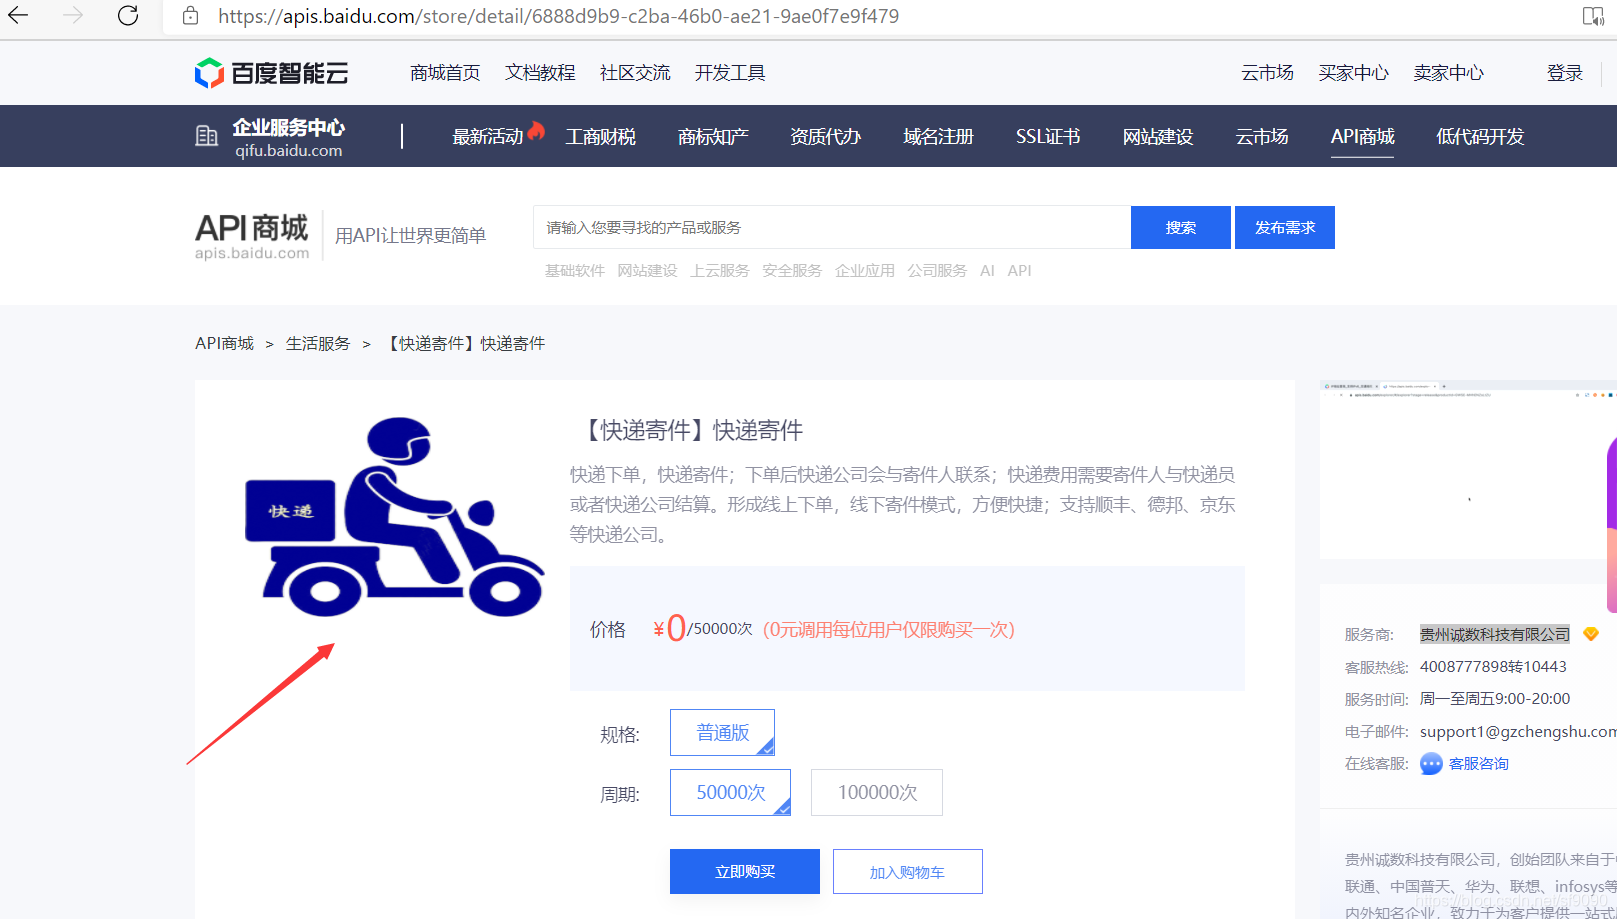This screenshot has width=1617, height=919.
Task: Select the API商城 tab
Action: click(x=1363, y=137)
